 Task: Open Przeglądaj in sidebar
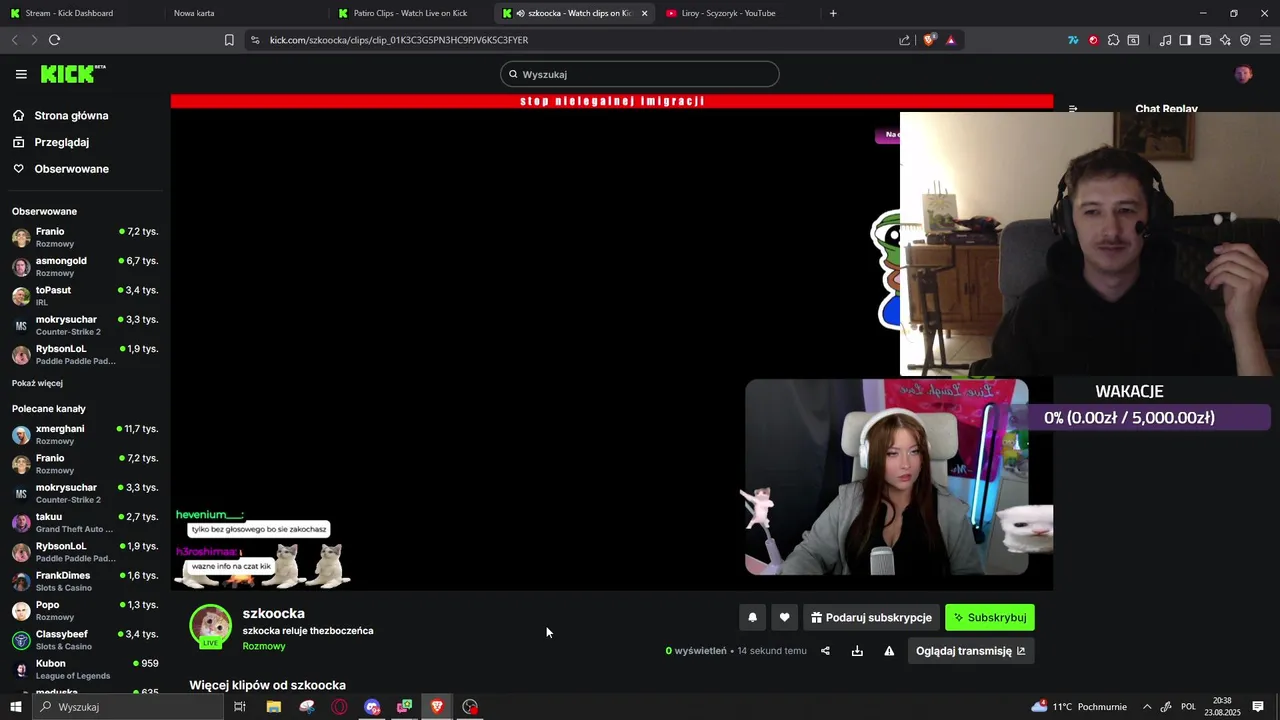(61, 142)
